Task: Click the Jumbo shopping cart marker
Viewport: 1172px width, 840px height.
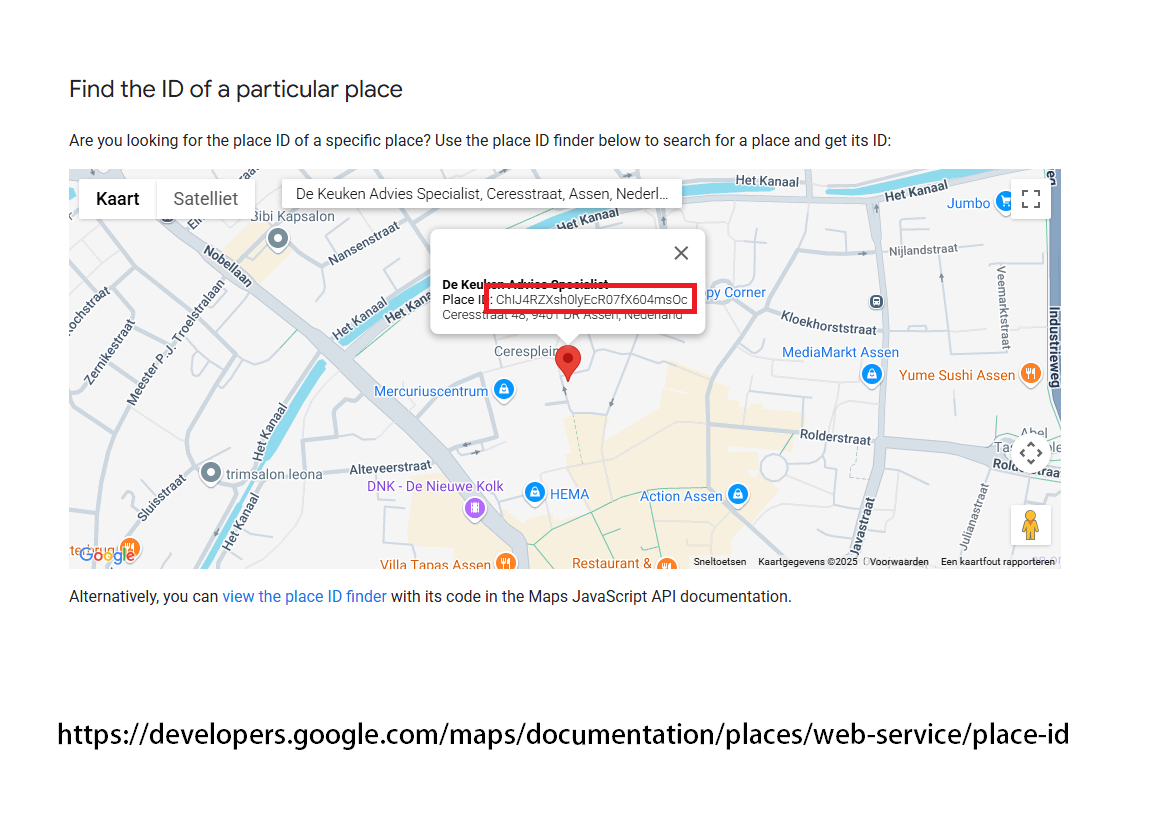Action: pyautogui.click(x=1005, y=202)
